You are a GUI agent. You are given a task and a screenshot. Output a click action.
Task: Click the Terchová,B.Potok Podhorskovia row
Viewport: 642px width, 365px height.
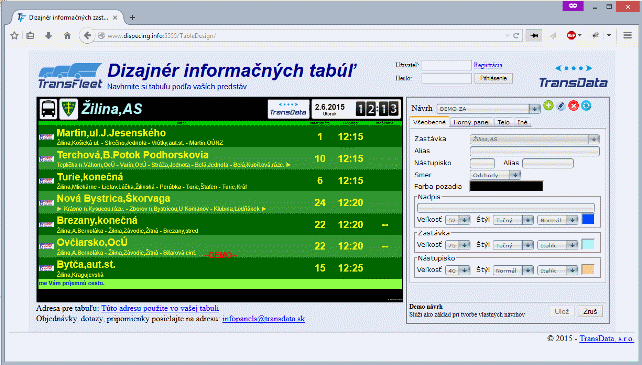tap(220, 159)
